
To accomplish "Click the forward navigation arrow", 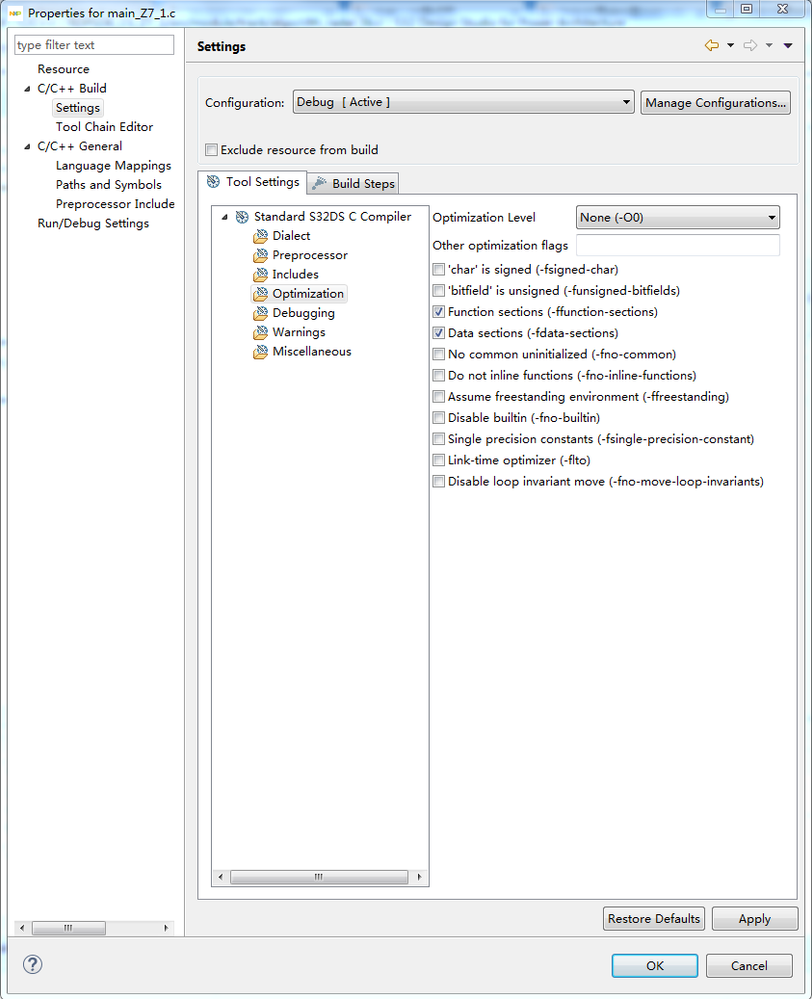I will click(750, 45).
